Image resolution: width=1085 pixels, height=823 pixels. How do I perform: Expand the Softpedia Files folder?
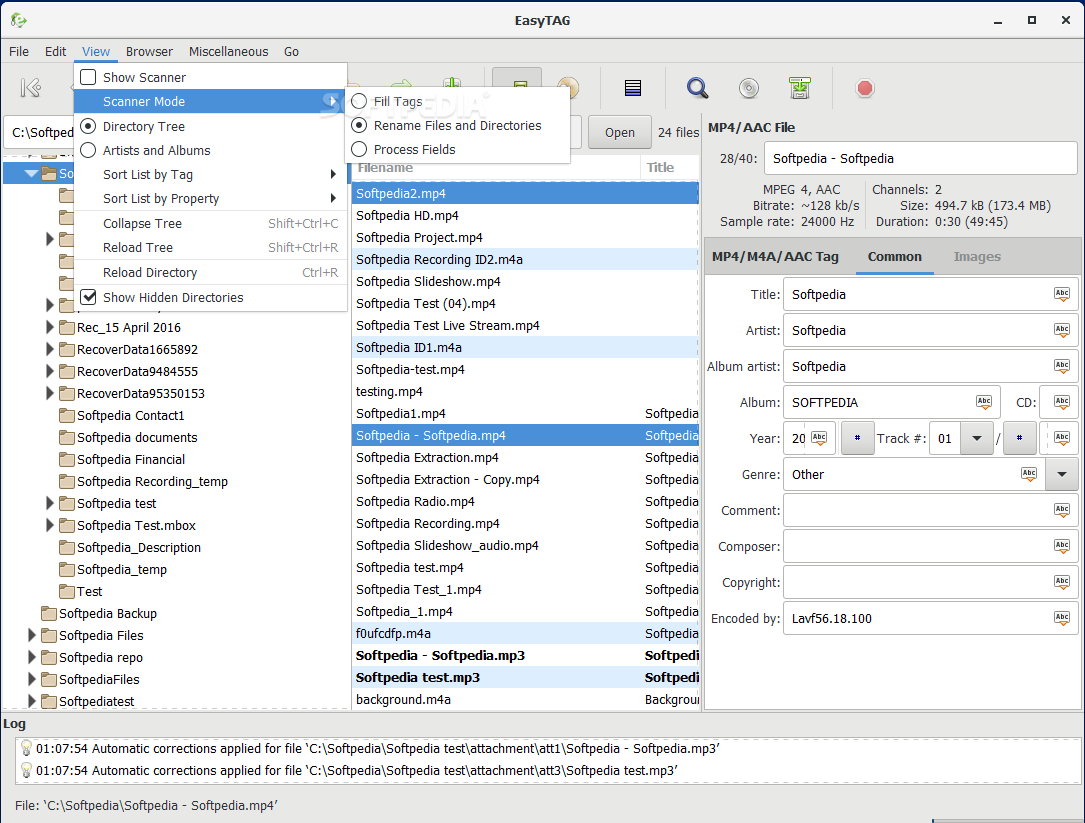(32, 635)
